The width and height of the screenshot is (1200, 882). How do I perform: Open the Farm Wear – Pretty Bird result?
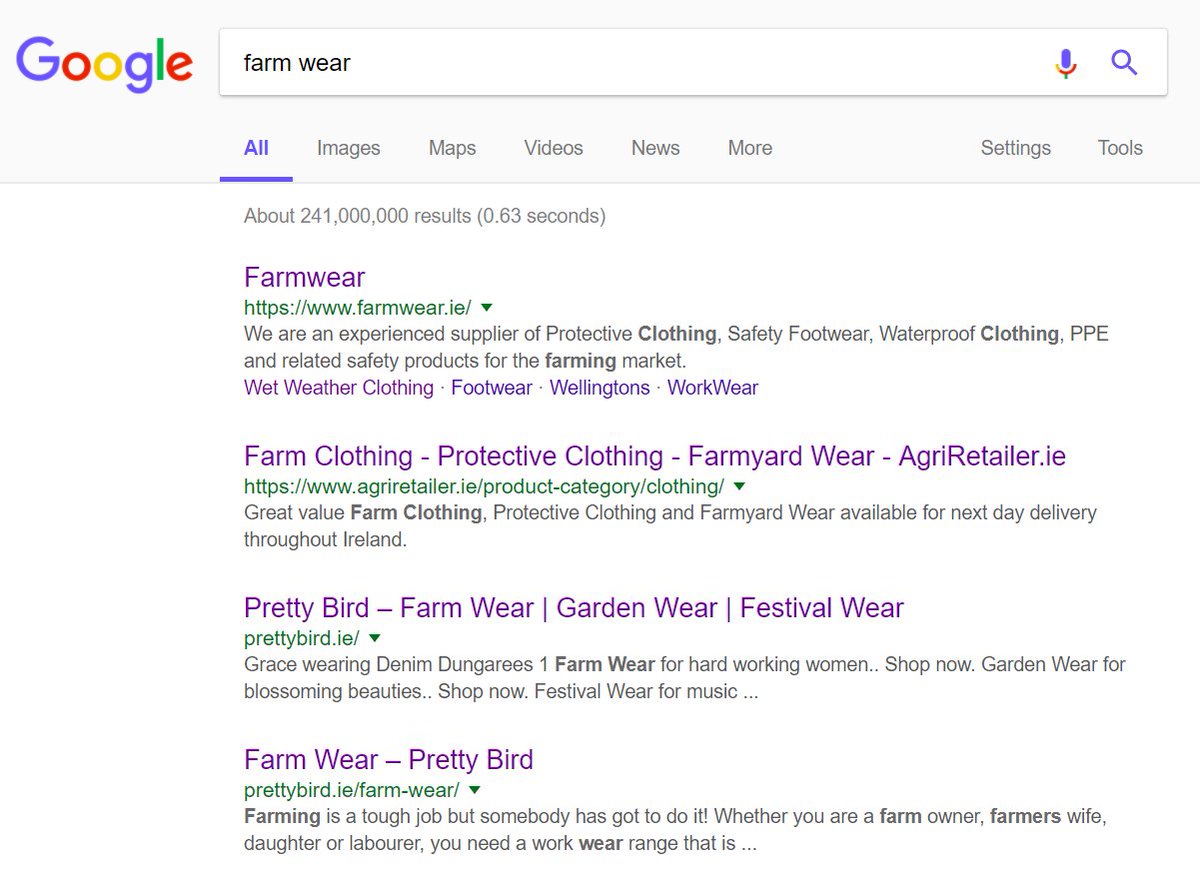pyautogui.click(x=388, y=759)
